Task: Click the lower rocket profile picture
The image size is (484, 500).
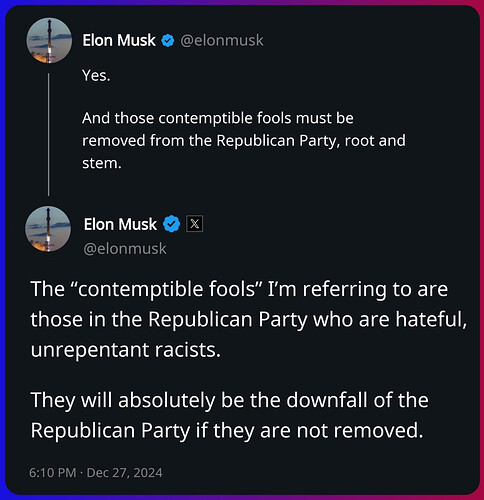Action: (x=48, y=229)
